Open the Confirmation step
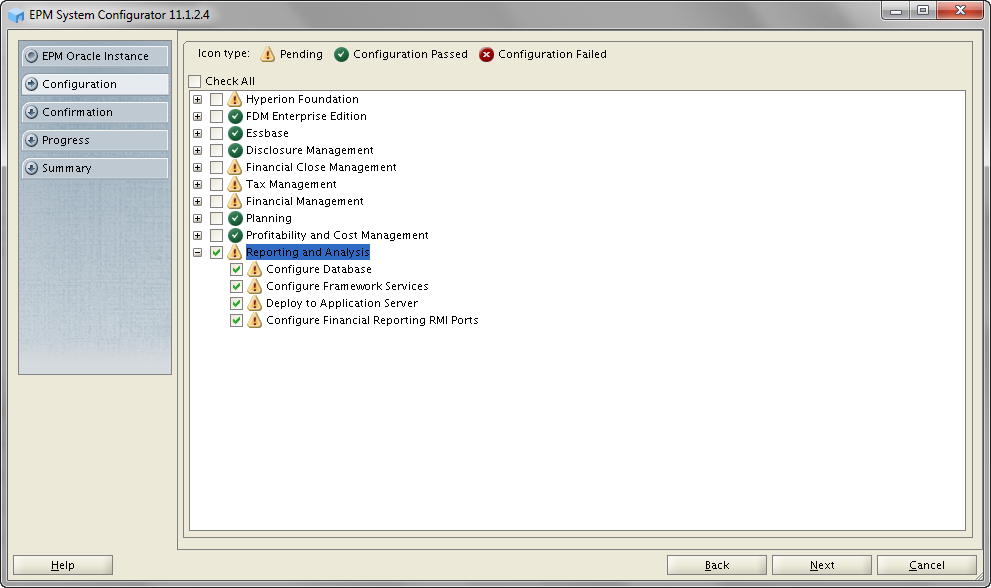This screenshot has height=588, width=991. pos(95,112)
